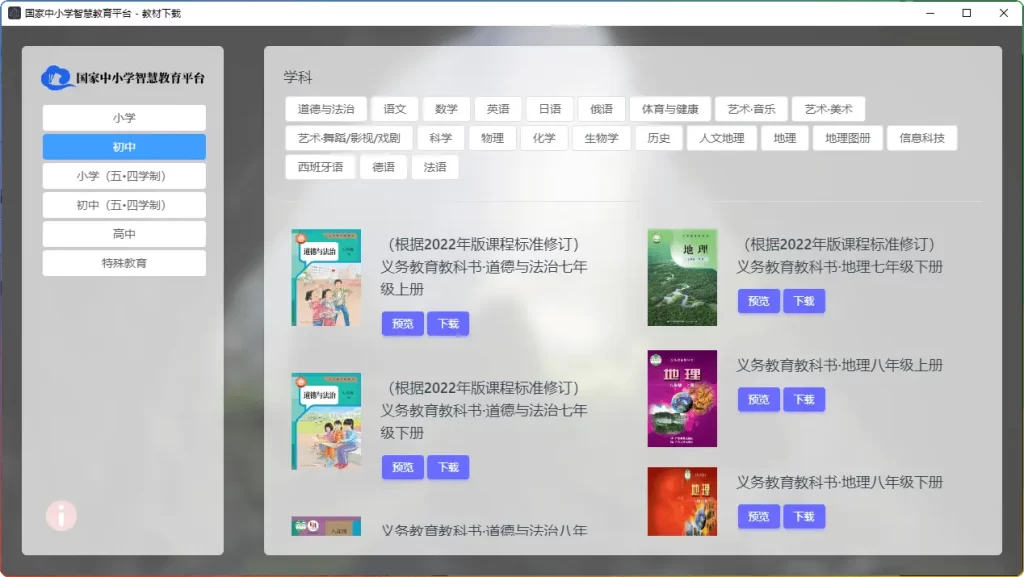
Task: Select the 地理 subject tag
Action: (784, 138)
